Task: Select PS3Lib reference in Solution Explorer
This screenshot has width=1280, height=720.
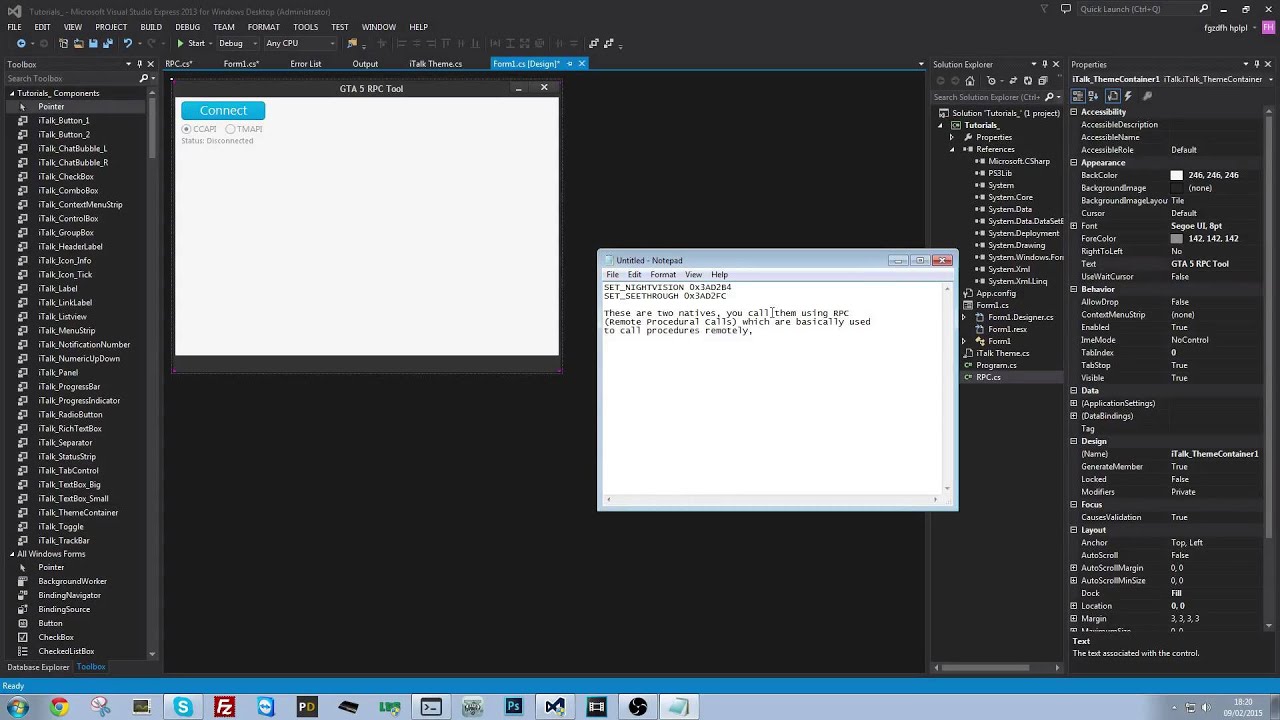Action: pos(1000,173)
